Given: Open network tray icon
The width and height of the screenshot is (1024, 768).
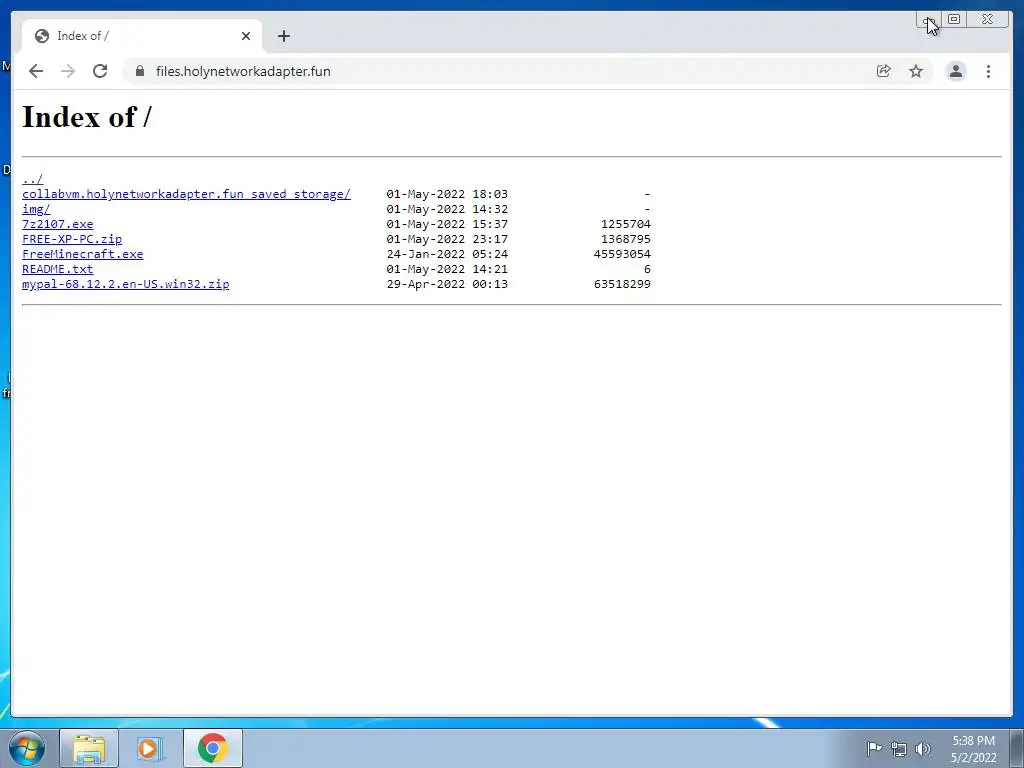Looking at the screenshot, I should click(899, 749).
